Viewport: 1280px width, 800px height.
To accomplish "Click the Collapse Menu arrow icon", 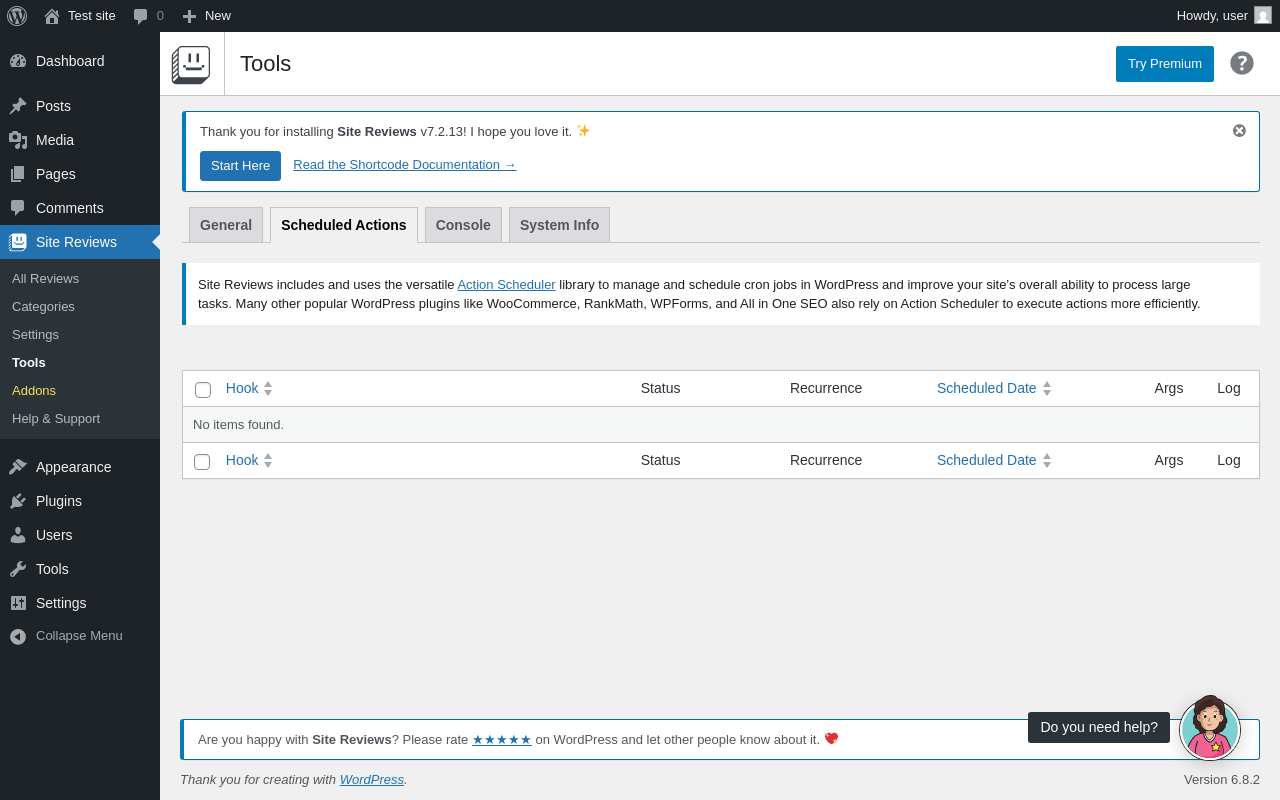I will 18,636.
